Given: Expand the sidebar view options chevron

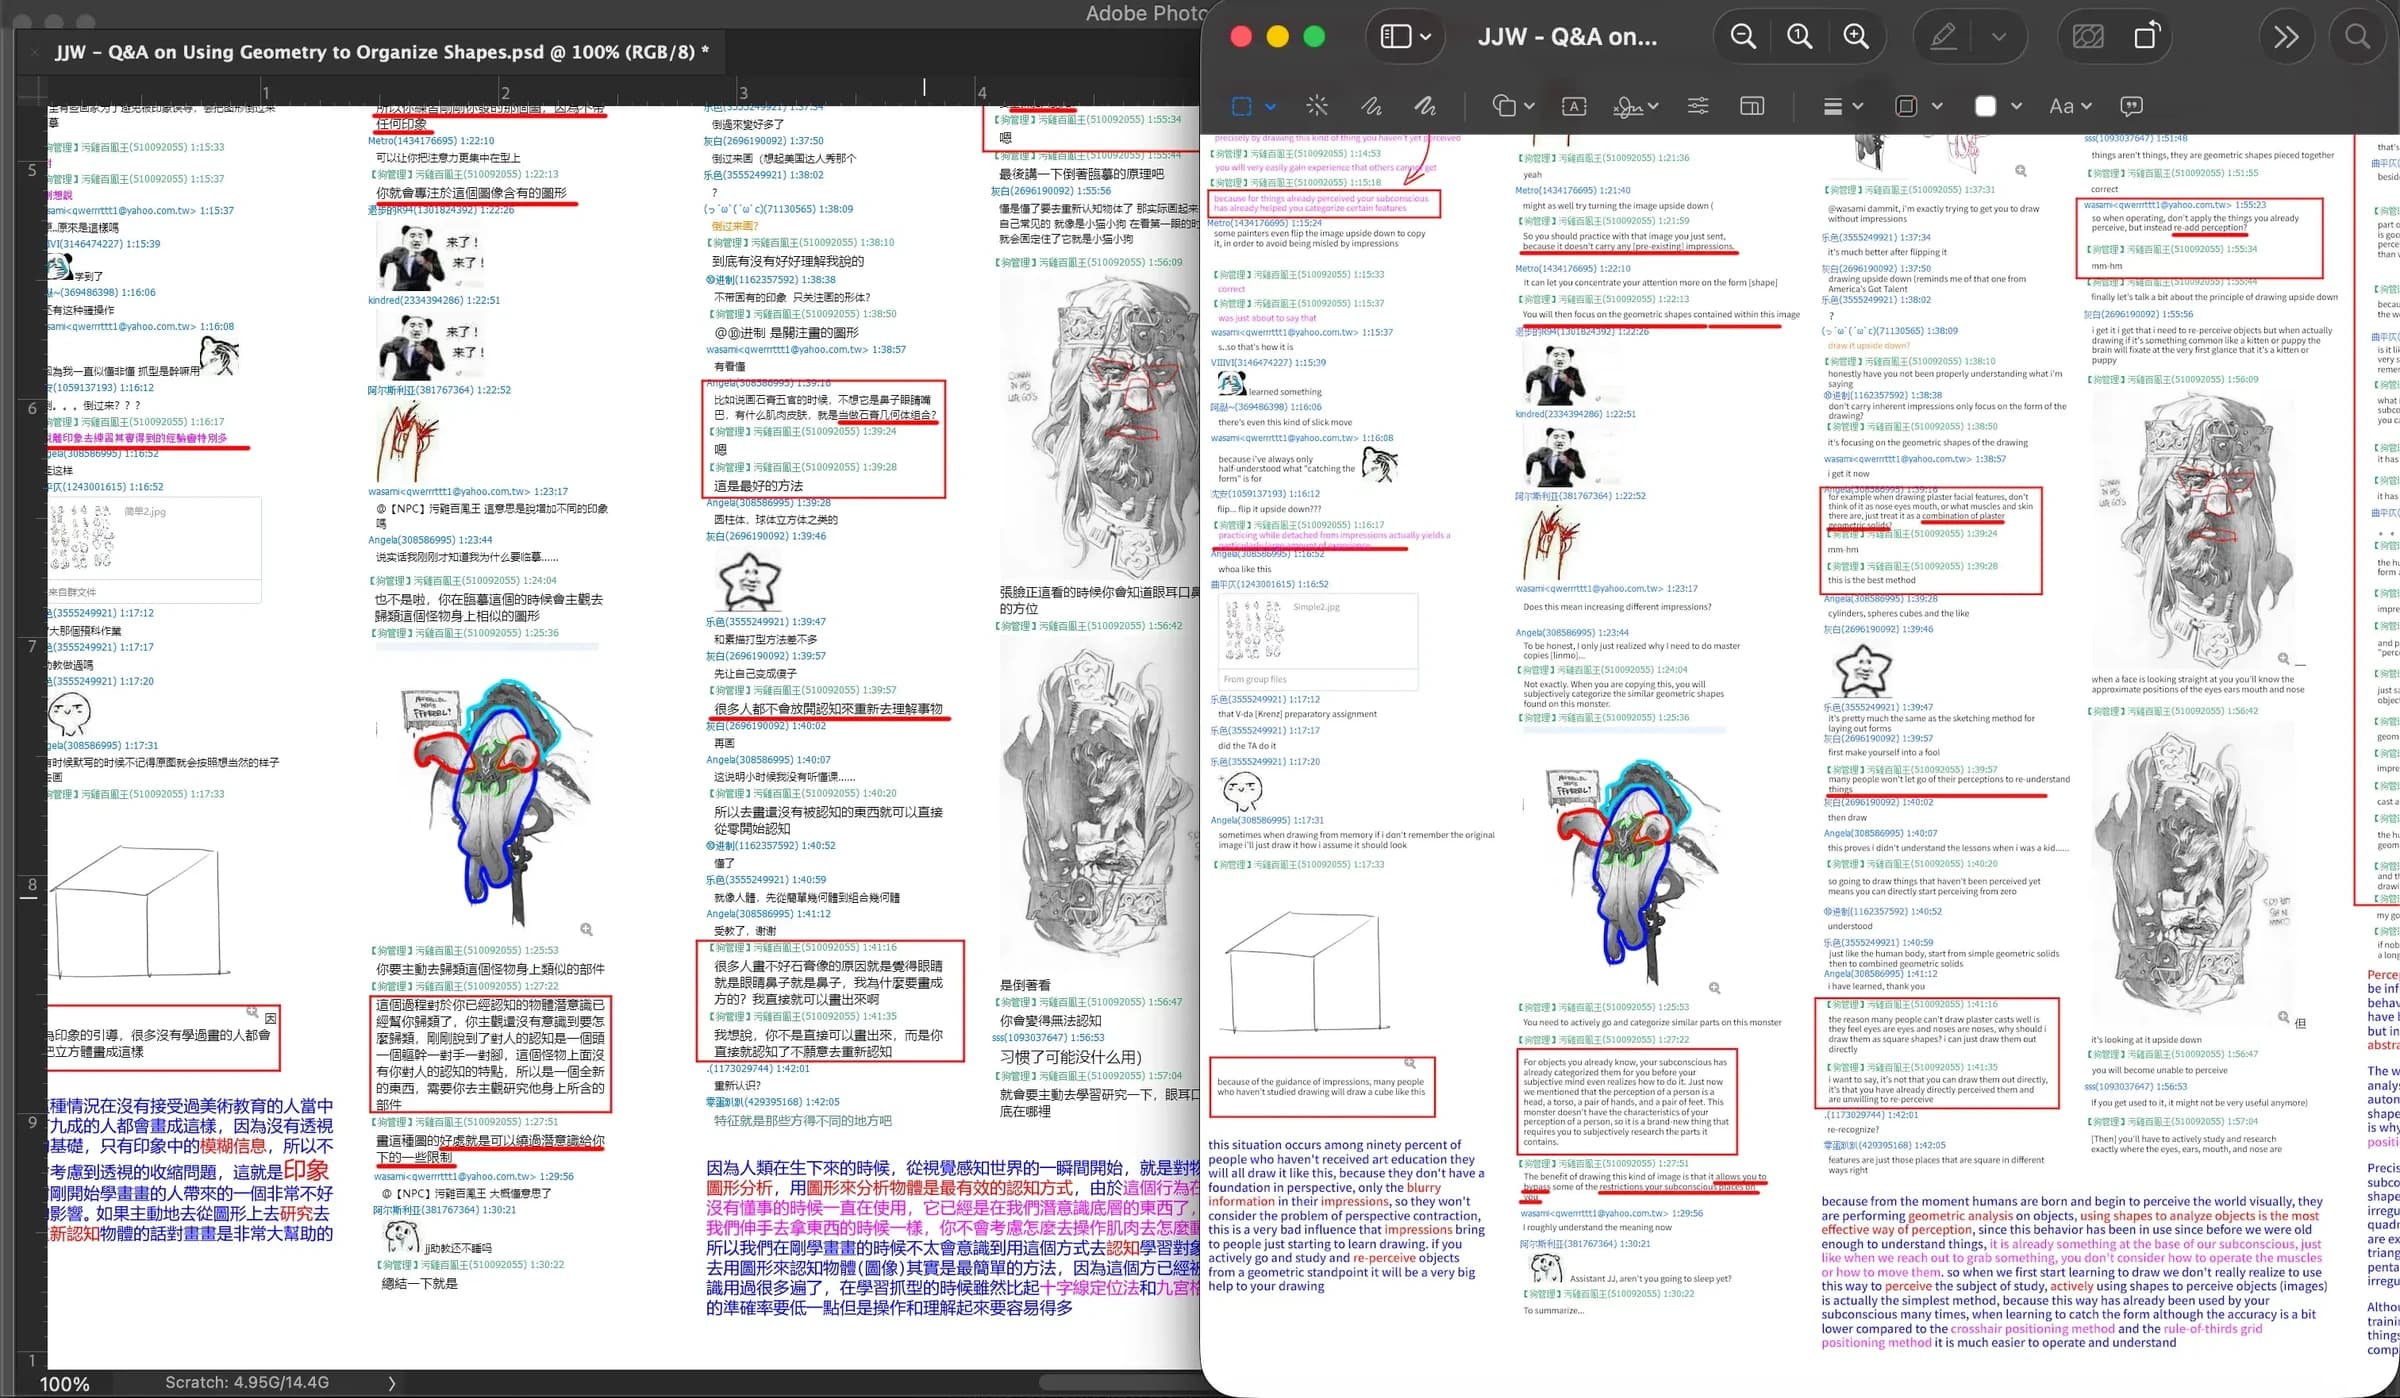Looking at the screenshot, I should [1426, 37].
